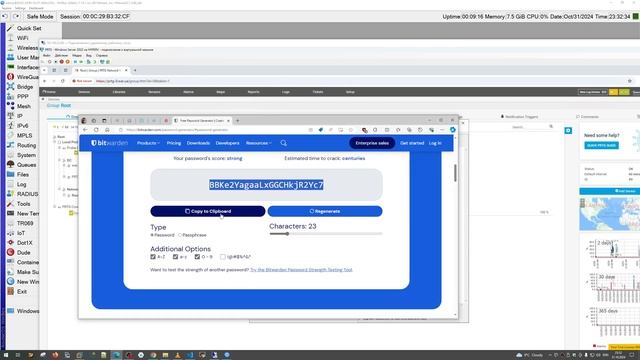Reload the PRTG browser page
640x360 pixels.
coord(62,81)
